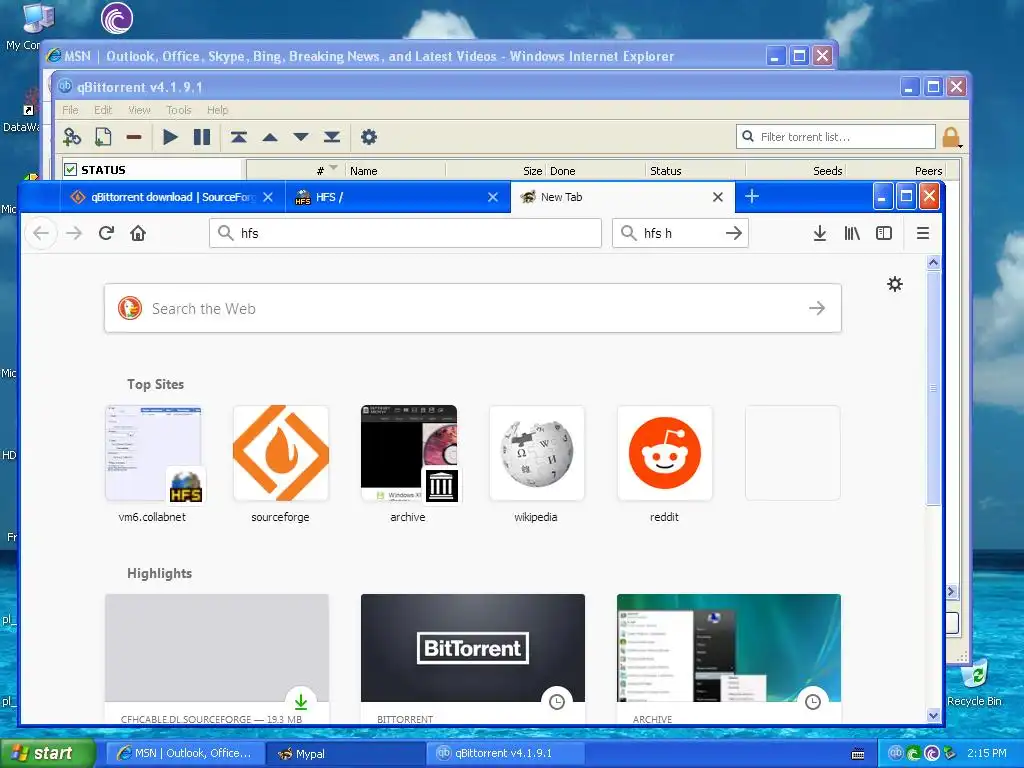Open the hamburger menu in Mypal
The image size is (1024, 768).
(923, 233)
